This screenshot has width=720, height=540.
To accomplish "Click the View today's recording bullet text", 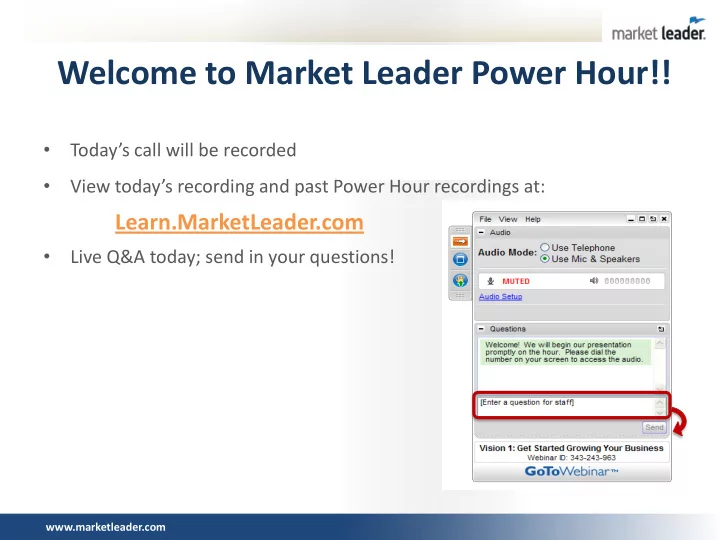I will pyautogui.click(x=308, y=187).
